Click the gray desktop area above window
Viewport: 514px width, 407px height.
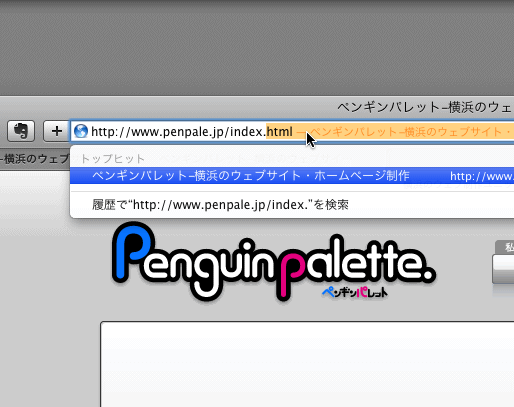point(257,47)
